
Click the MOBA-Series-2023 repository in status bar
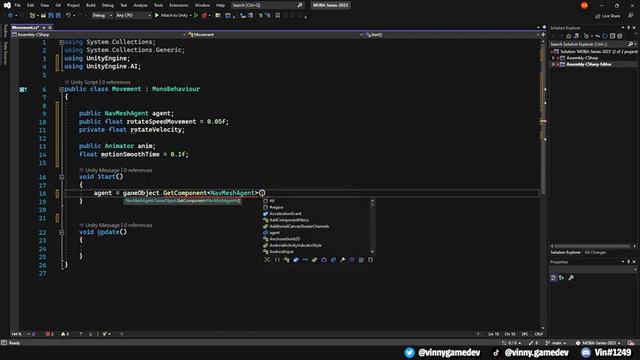(598, 343)
